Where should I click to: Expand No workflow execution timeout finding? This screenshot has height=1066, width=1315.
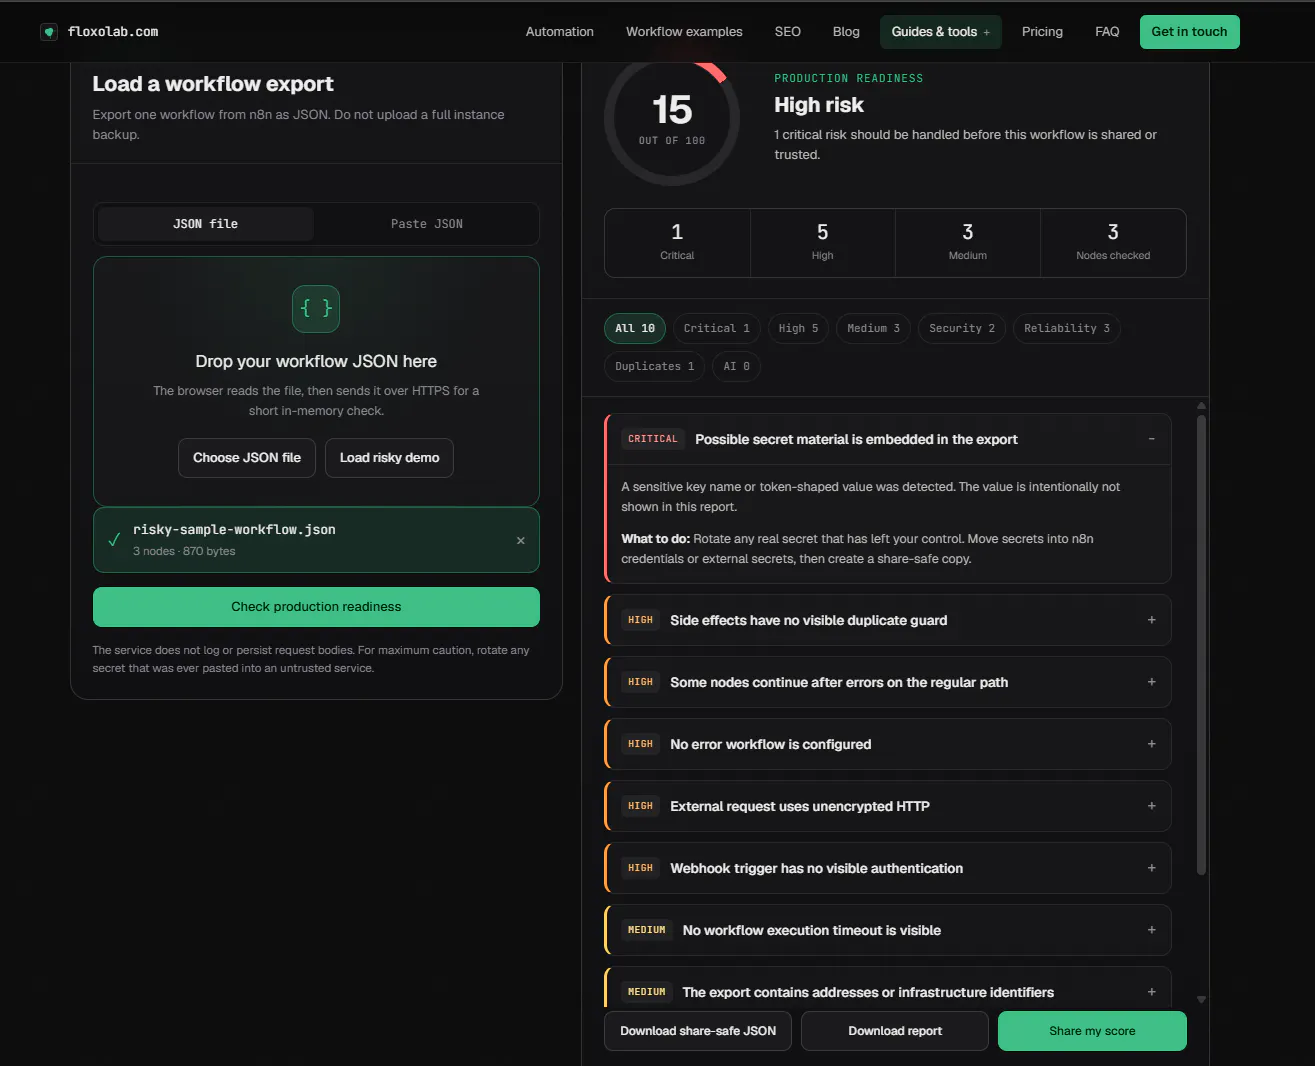[x=1151, y=930]
